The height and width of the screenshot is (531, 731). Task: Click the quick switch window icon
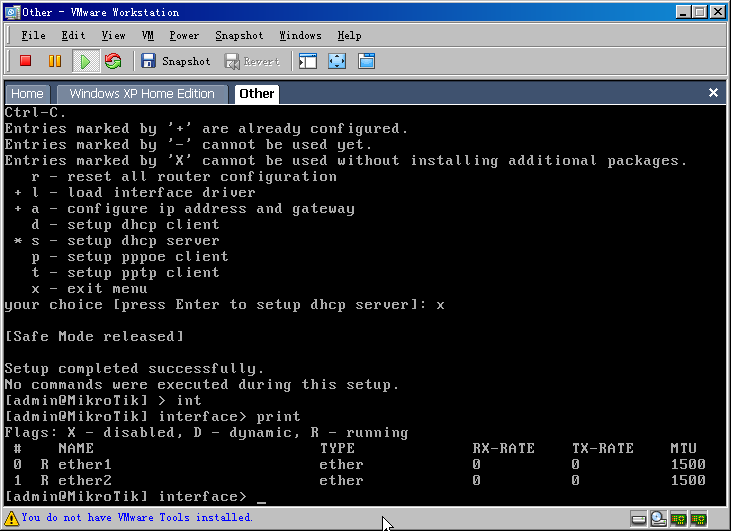(366, 61)
